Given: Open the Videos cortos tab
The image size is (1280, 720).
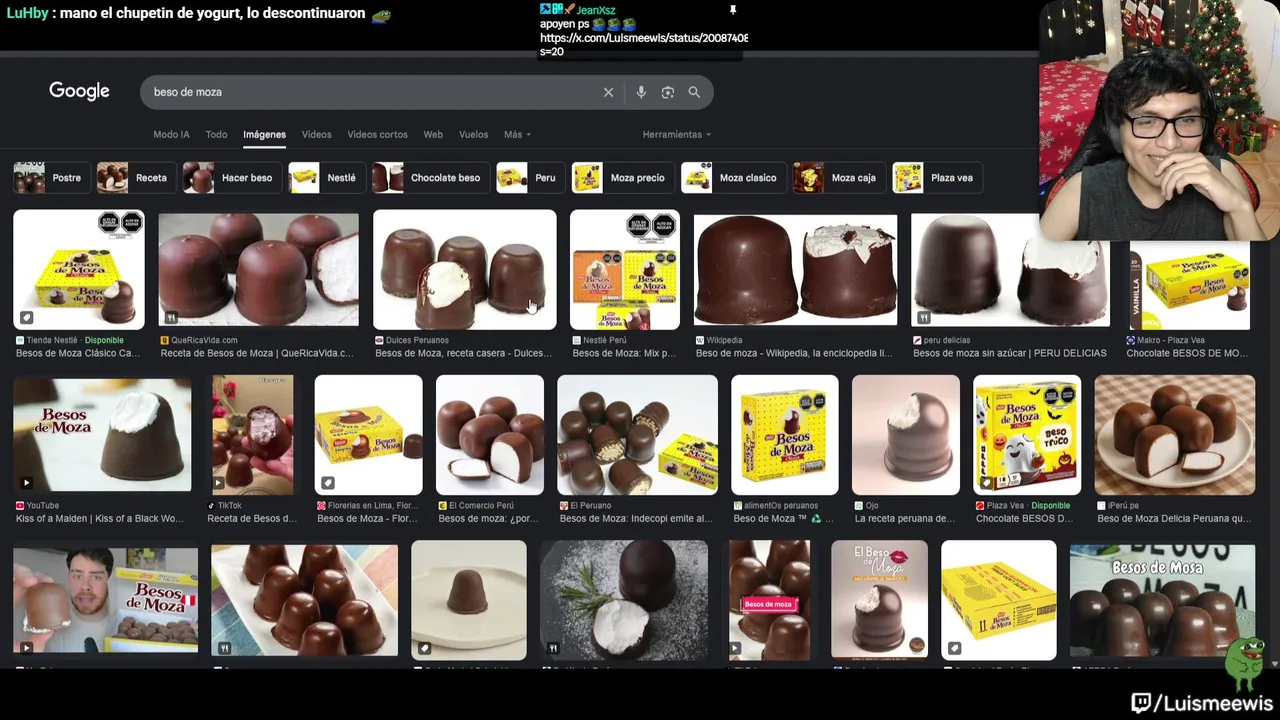Looking at the screenshot, I should click(x=377, y=134).
